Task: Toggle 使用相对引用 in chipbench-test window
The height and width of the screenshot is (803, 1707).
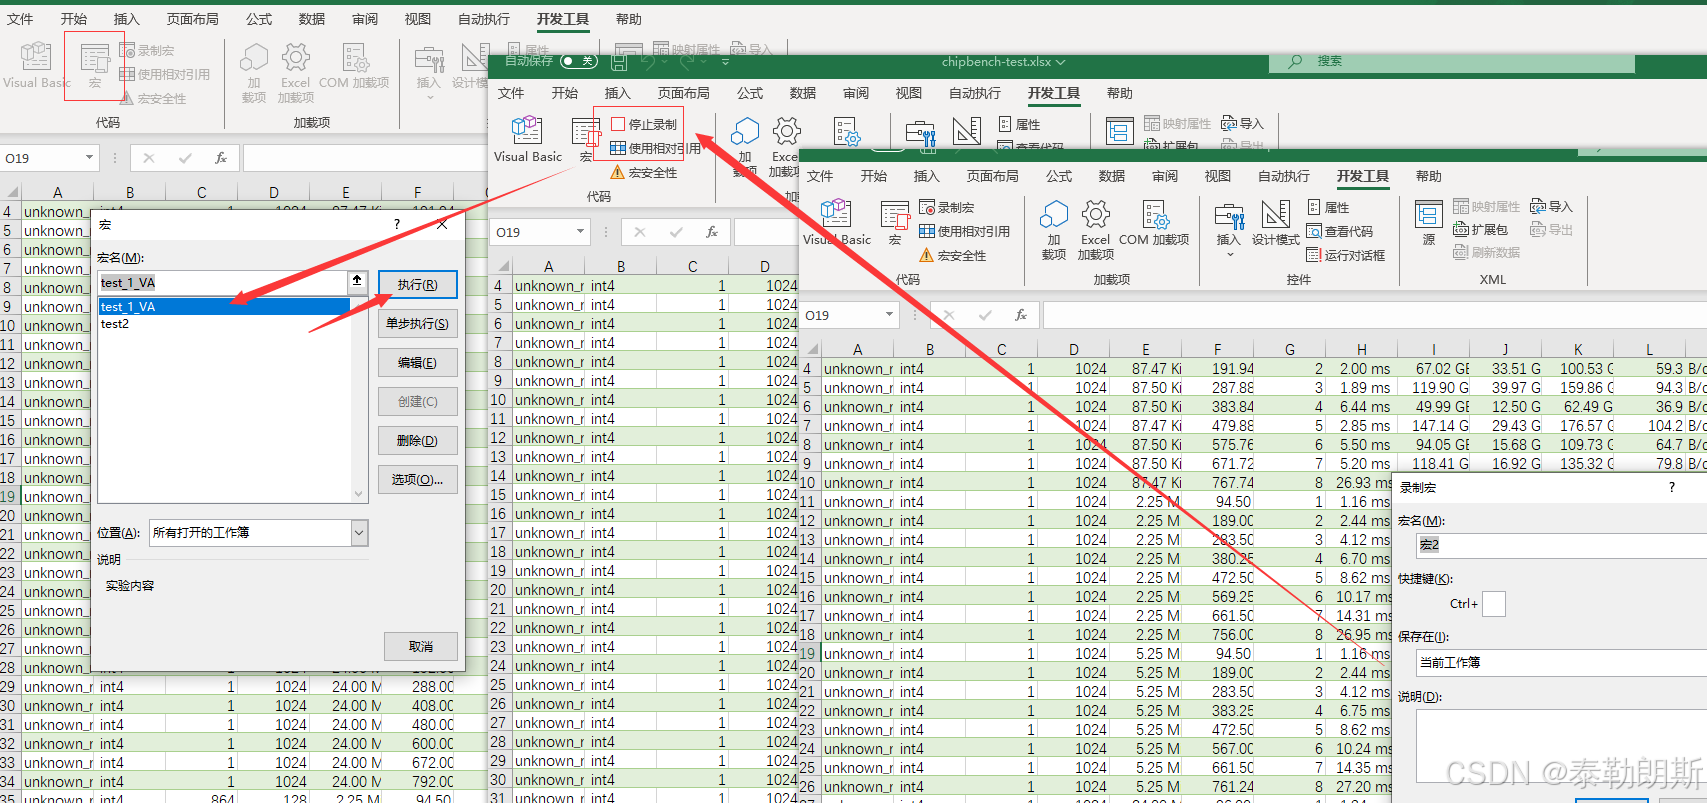Action: (x=656, y=148)
